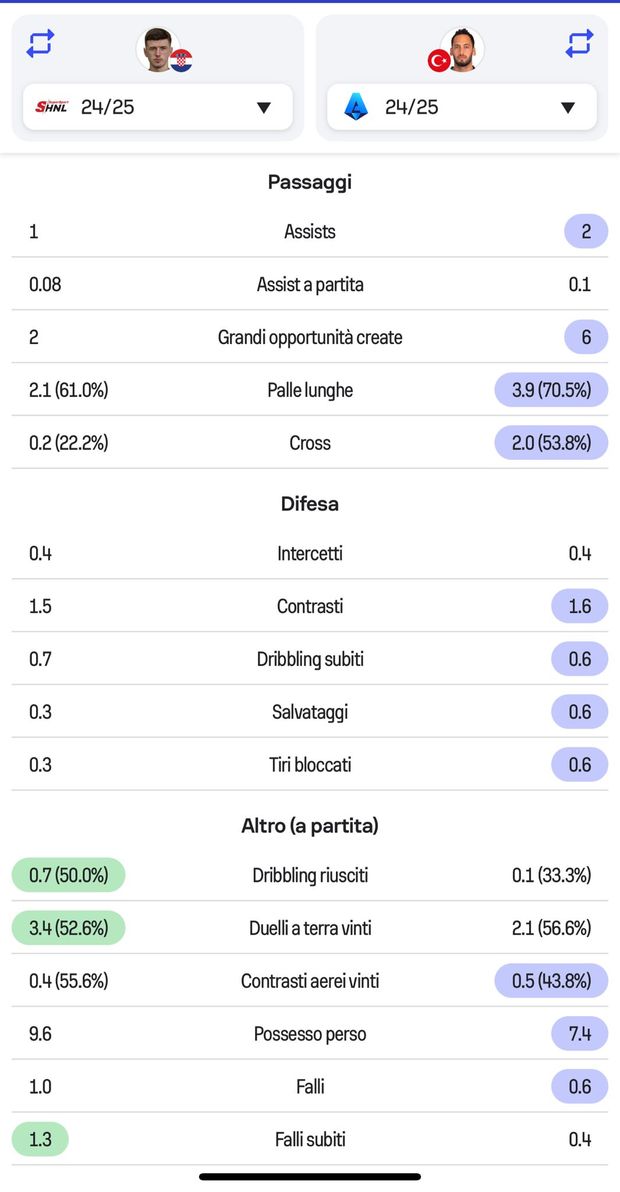Image resolution: width=620 pixels, height=1192 pixels.
Task: Tap the Difesa section heading
Action: [x=310, y=504]
